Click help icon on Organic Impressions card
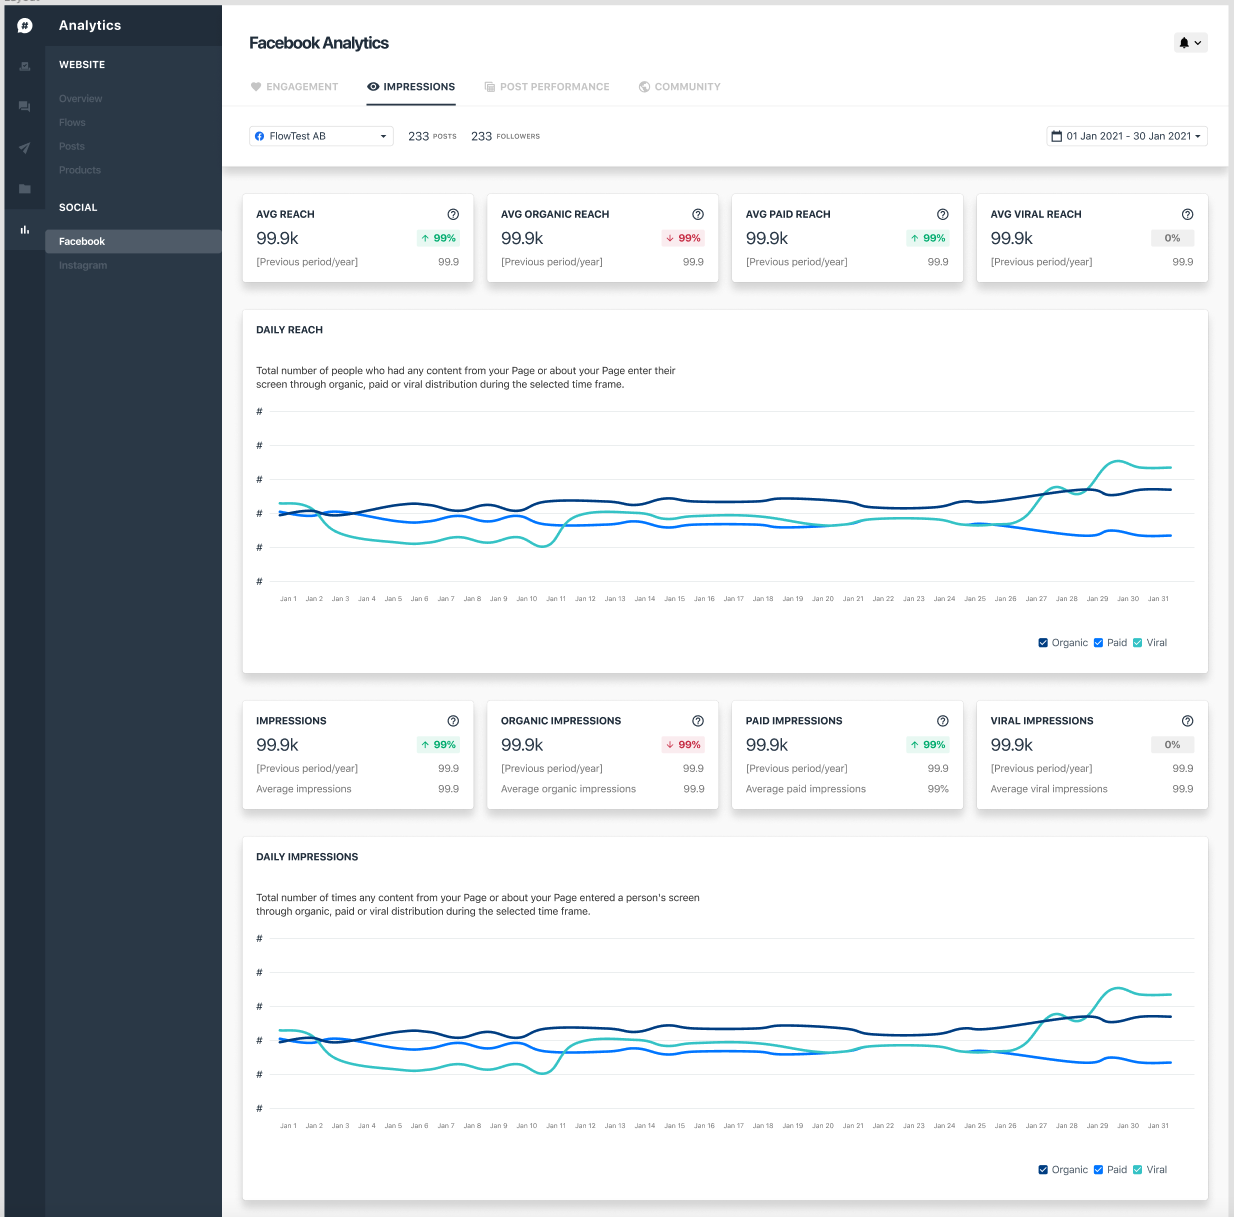 pos(698,721)
